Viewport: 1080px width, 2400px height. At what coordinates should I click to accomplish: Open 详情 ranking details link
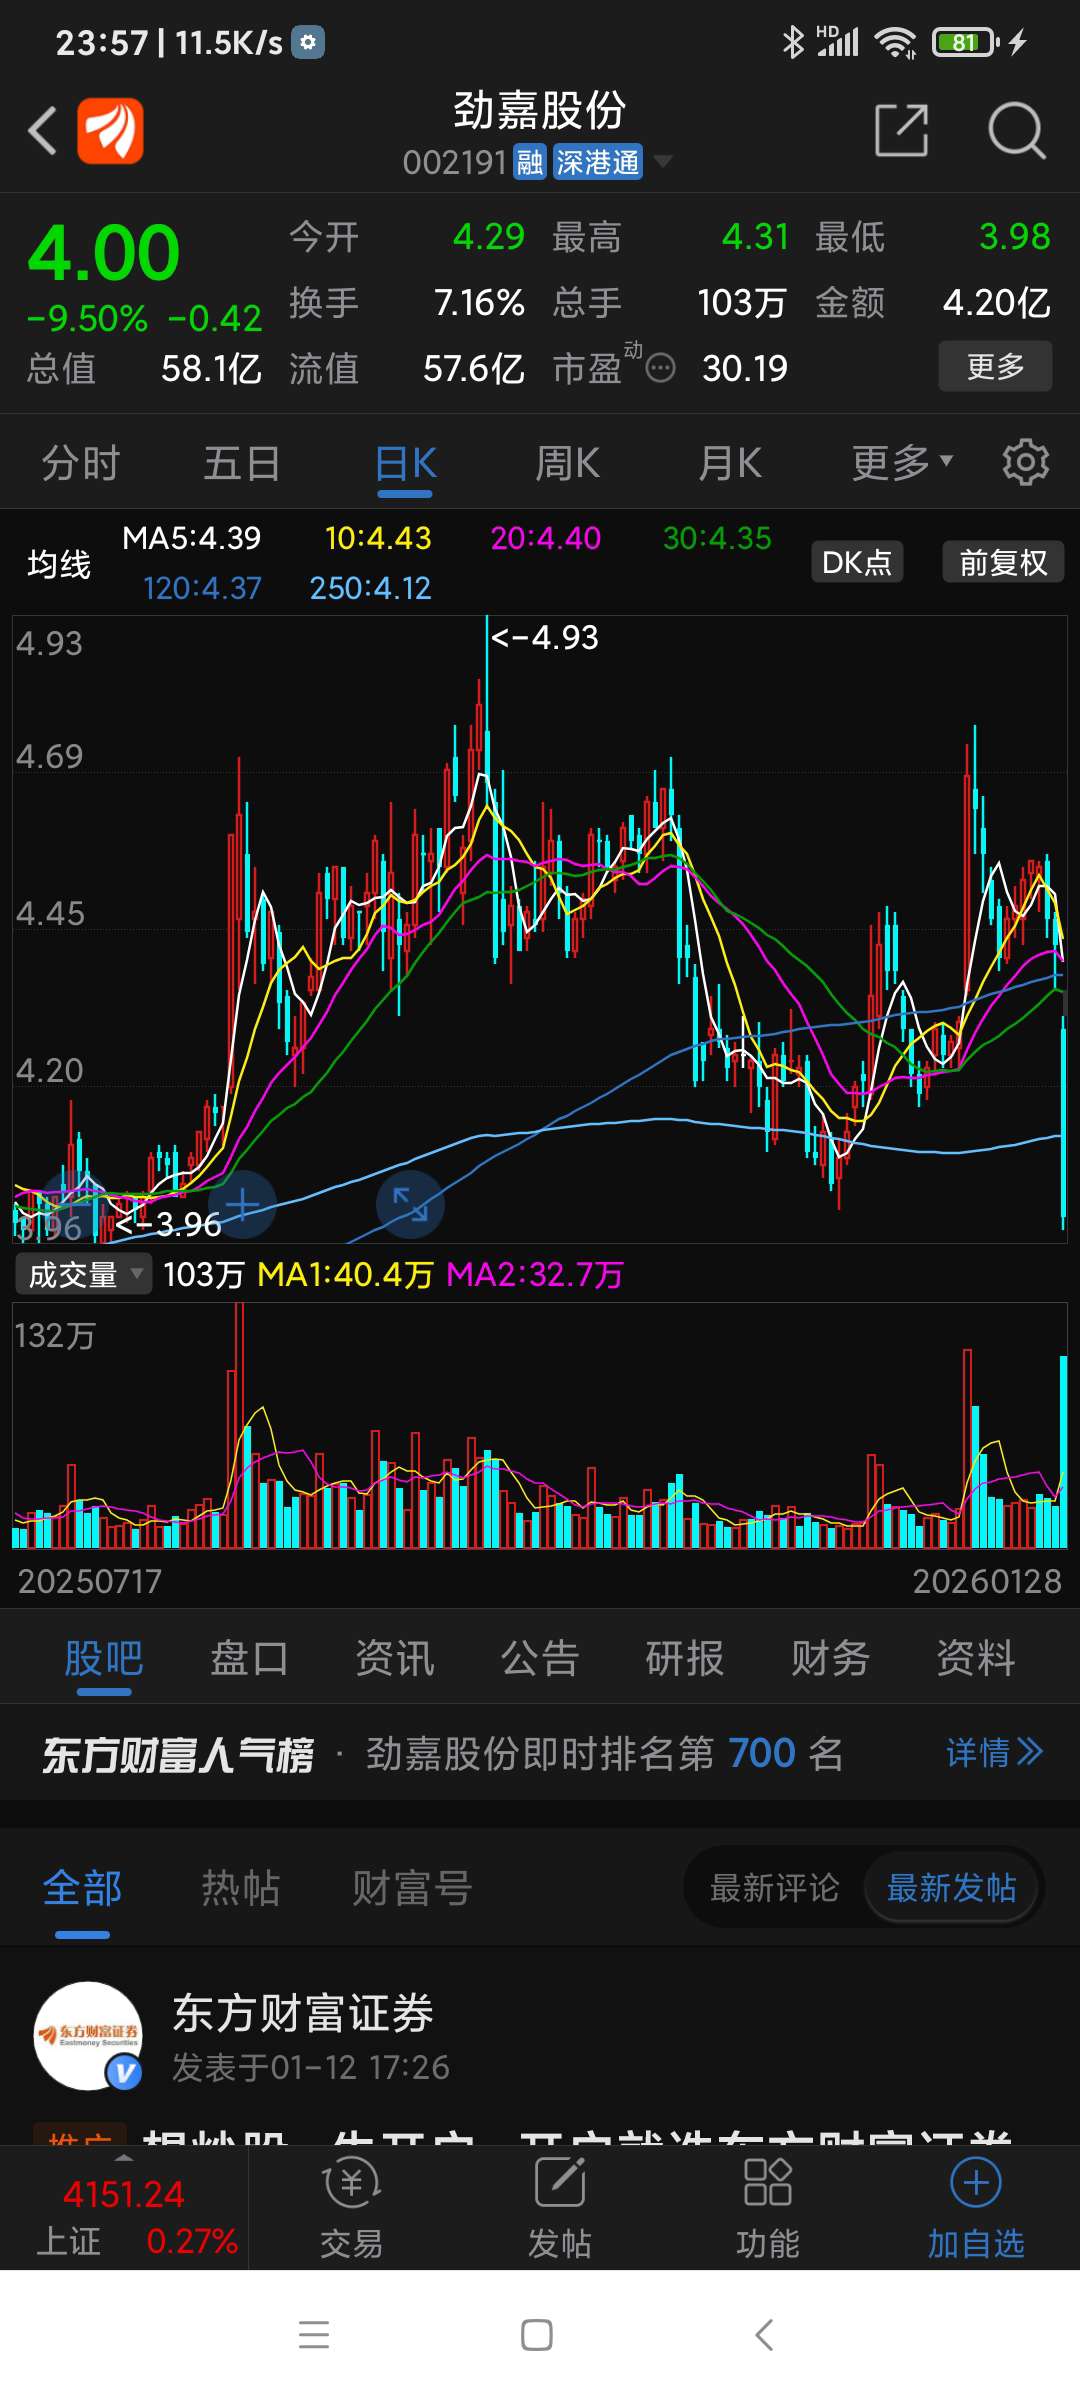pyautogui.click(x=994, y=1752)
